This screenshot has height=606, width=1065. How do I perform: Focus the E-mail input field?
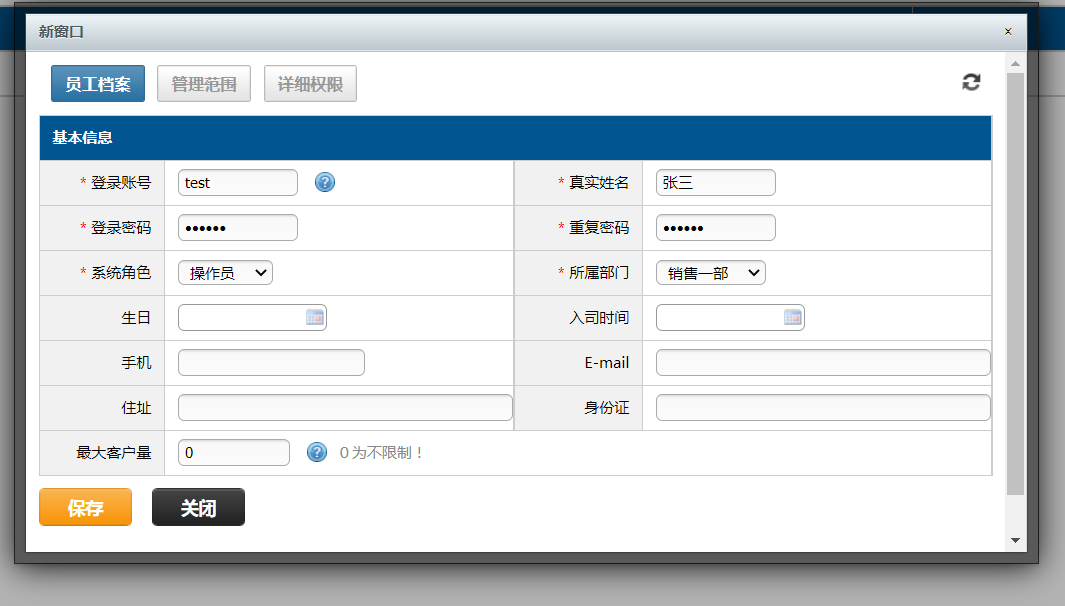click(823, 362)
